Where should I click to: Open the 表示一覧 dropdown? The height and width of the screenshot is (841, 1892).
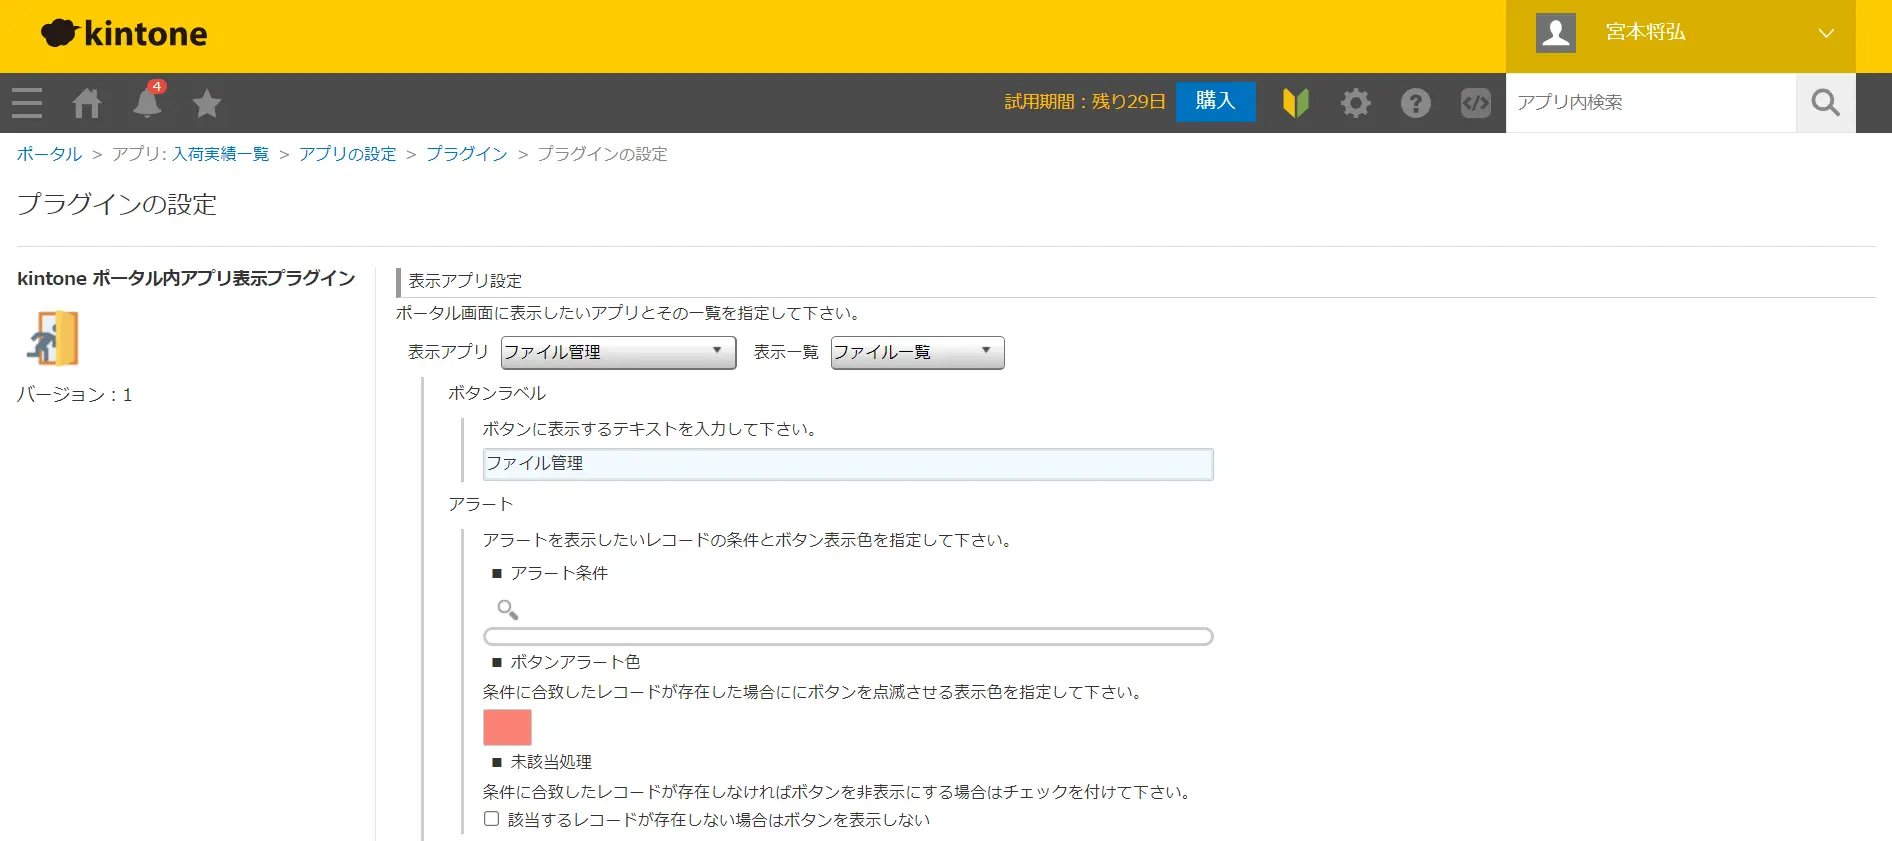click(x=917, y=352)
